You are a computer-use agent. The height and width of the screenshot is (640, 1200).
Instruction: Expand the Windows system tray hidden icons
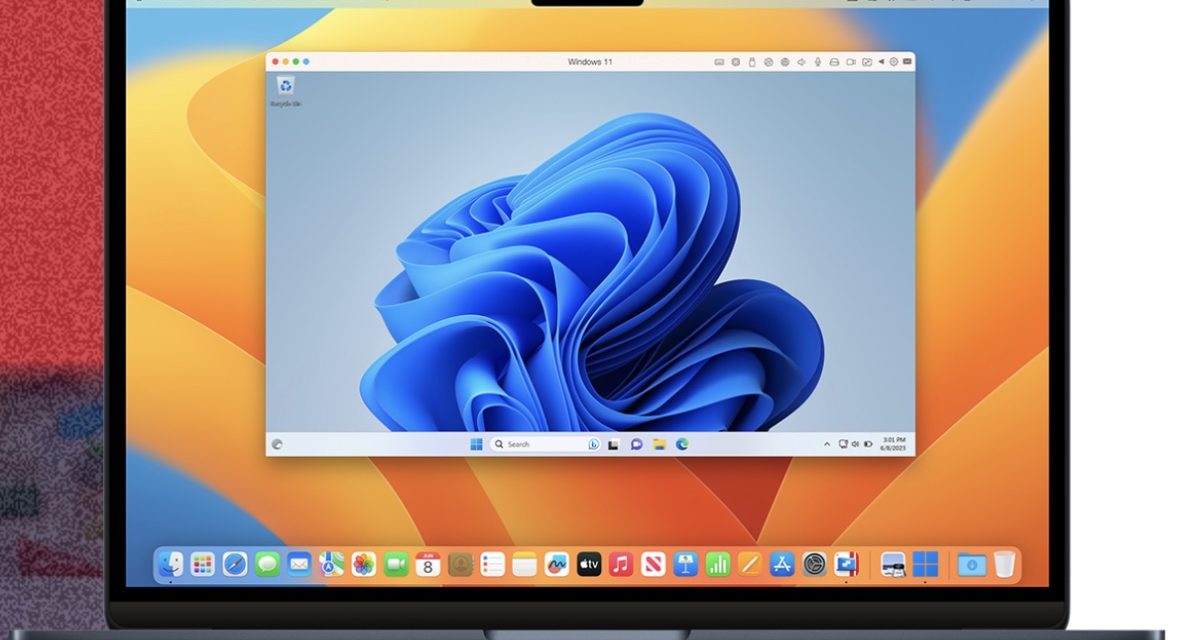[x=827, y=444]
